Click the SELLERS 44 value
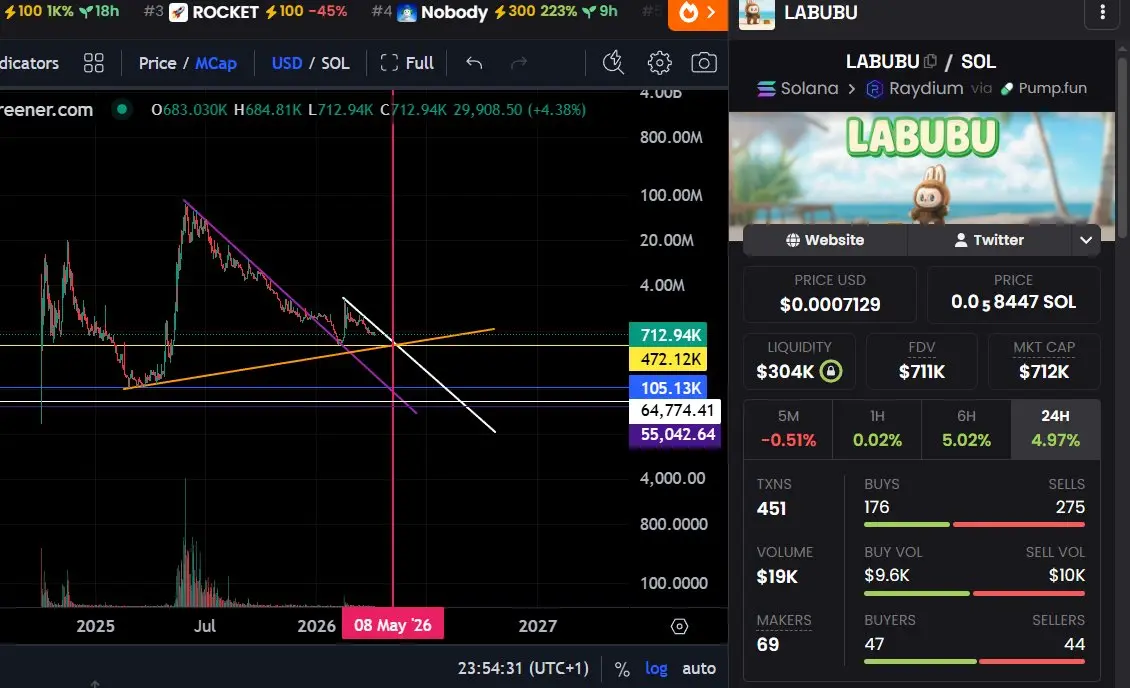Image resolution: width=1130 pixels, height=688 pixels. pyautogui.click(x=1075, y=644)
